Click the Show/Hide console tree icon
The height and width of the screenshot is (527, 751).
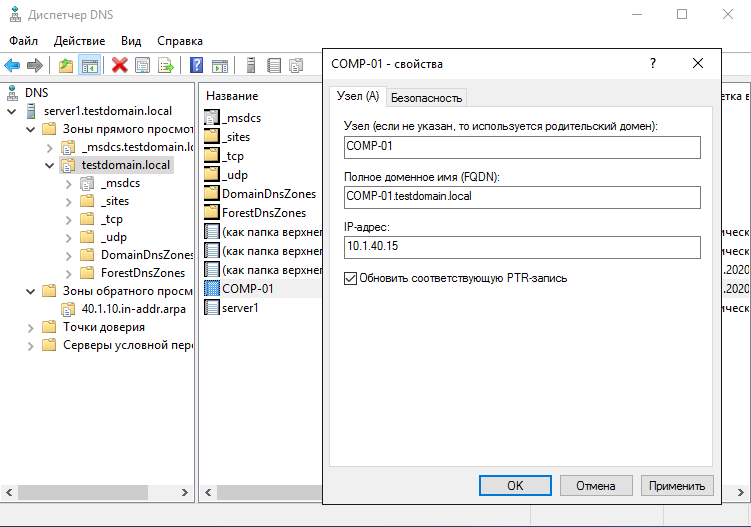click(89, 65)
